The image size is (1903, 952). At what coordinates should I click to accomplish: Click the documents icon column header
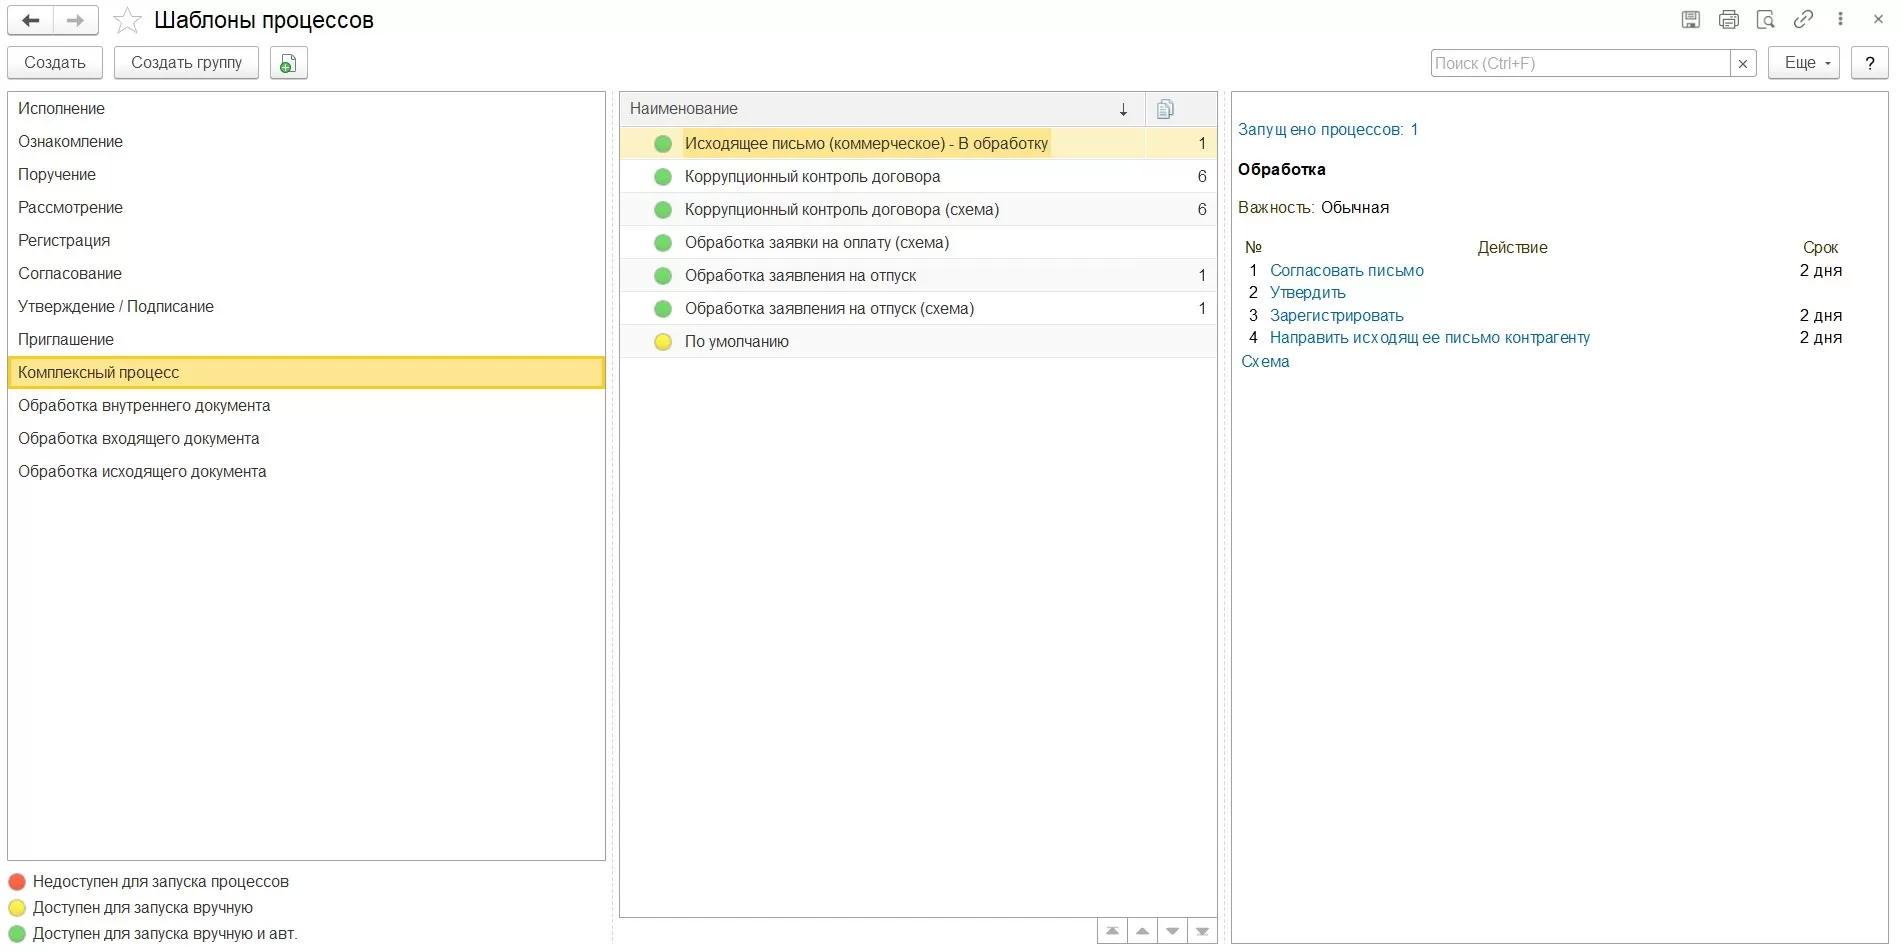(x=1165, y=109)
